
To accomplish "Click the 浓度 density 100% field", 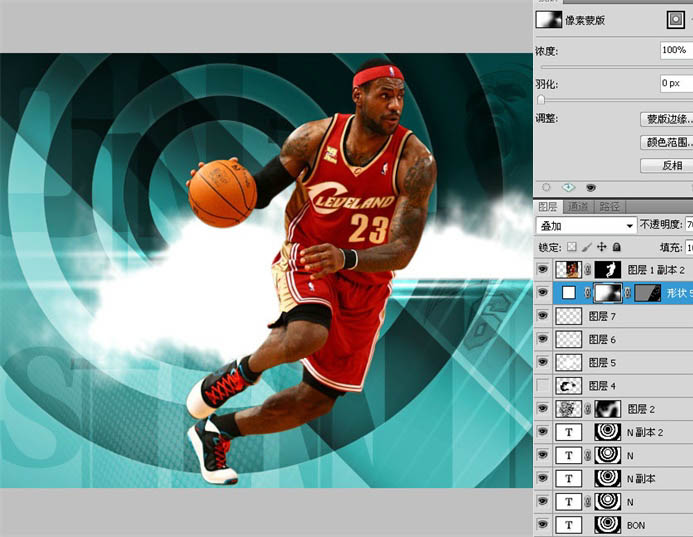I will click(677, 50).
